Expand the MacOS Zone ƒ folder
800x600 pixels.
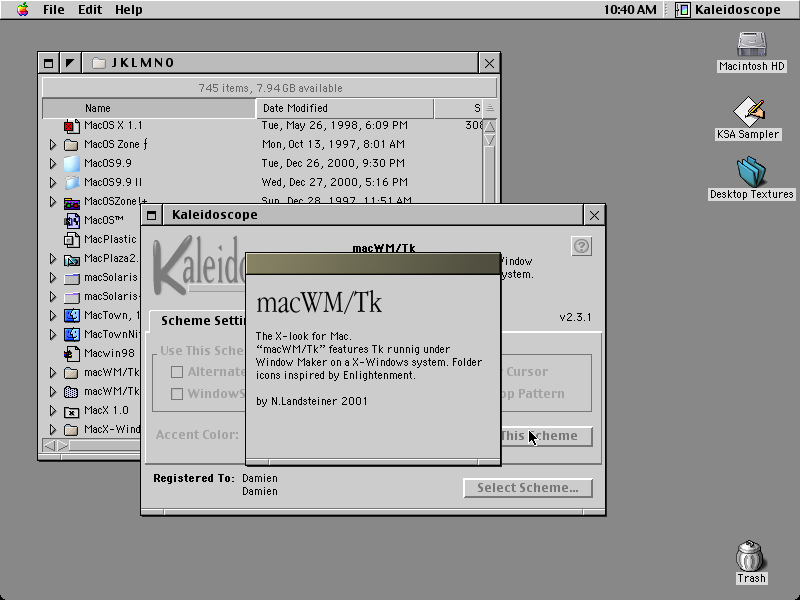tap(53, 144)
